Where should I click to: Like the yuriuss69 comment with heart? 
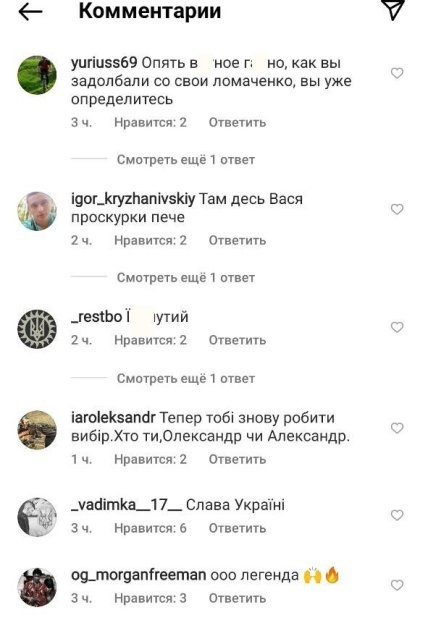click(x=397, y=73)
